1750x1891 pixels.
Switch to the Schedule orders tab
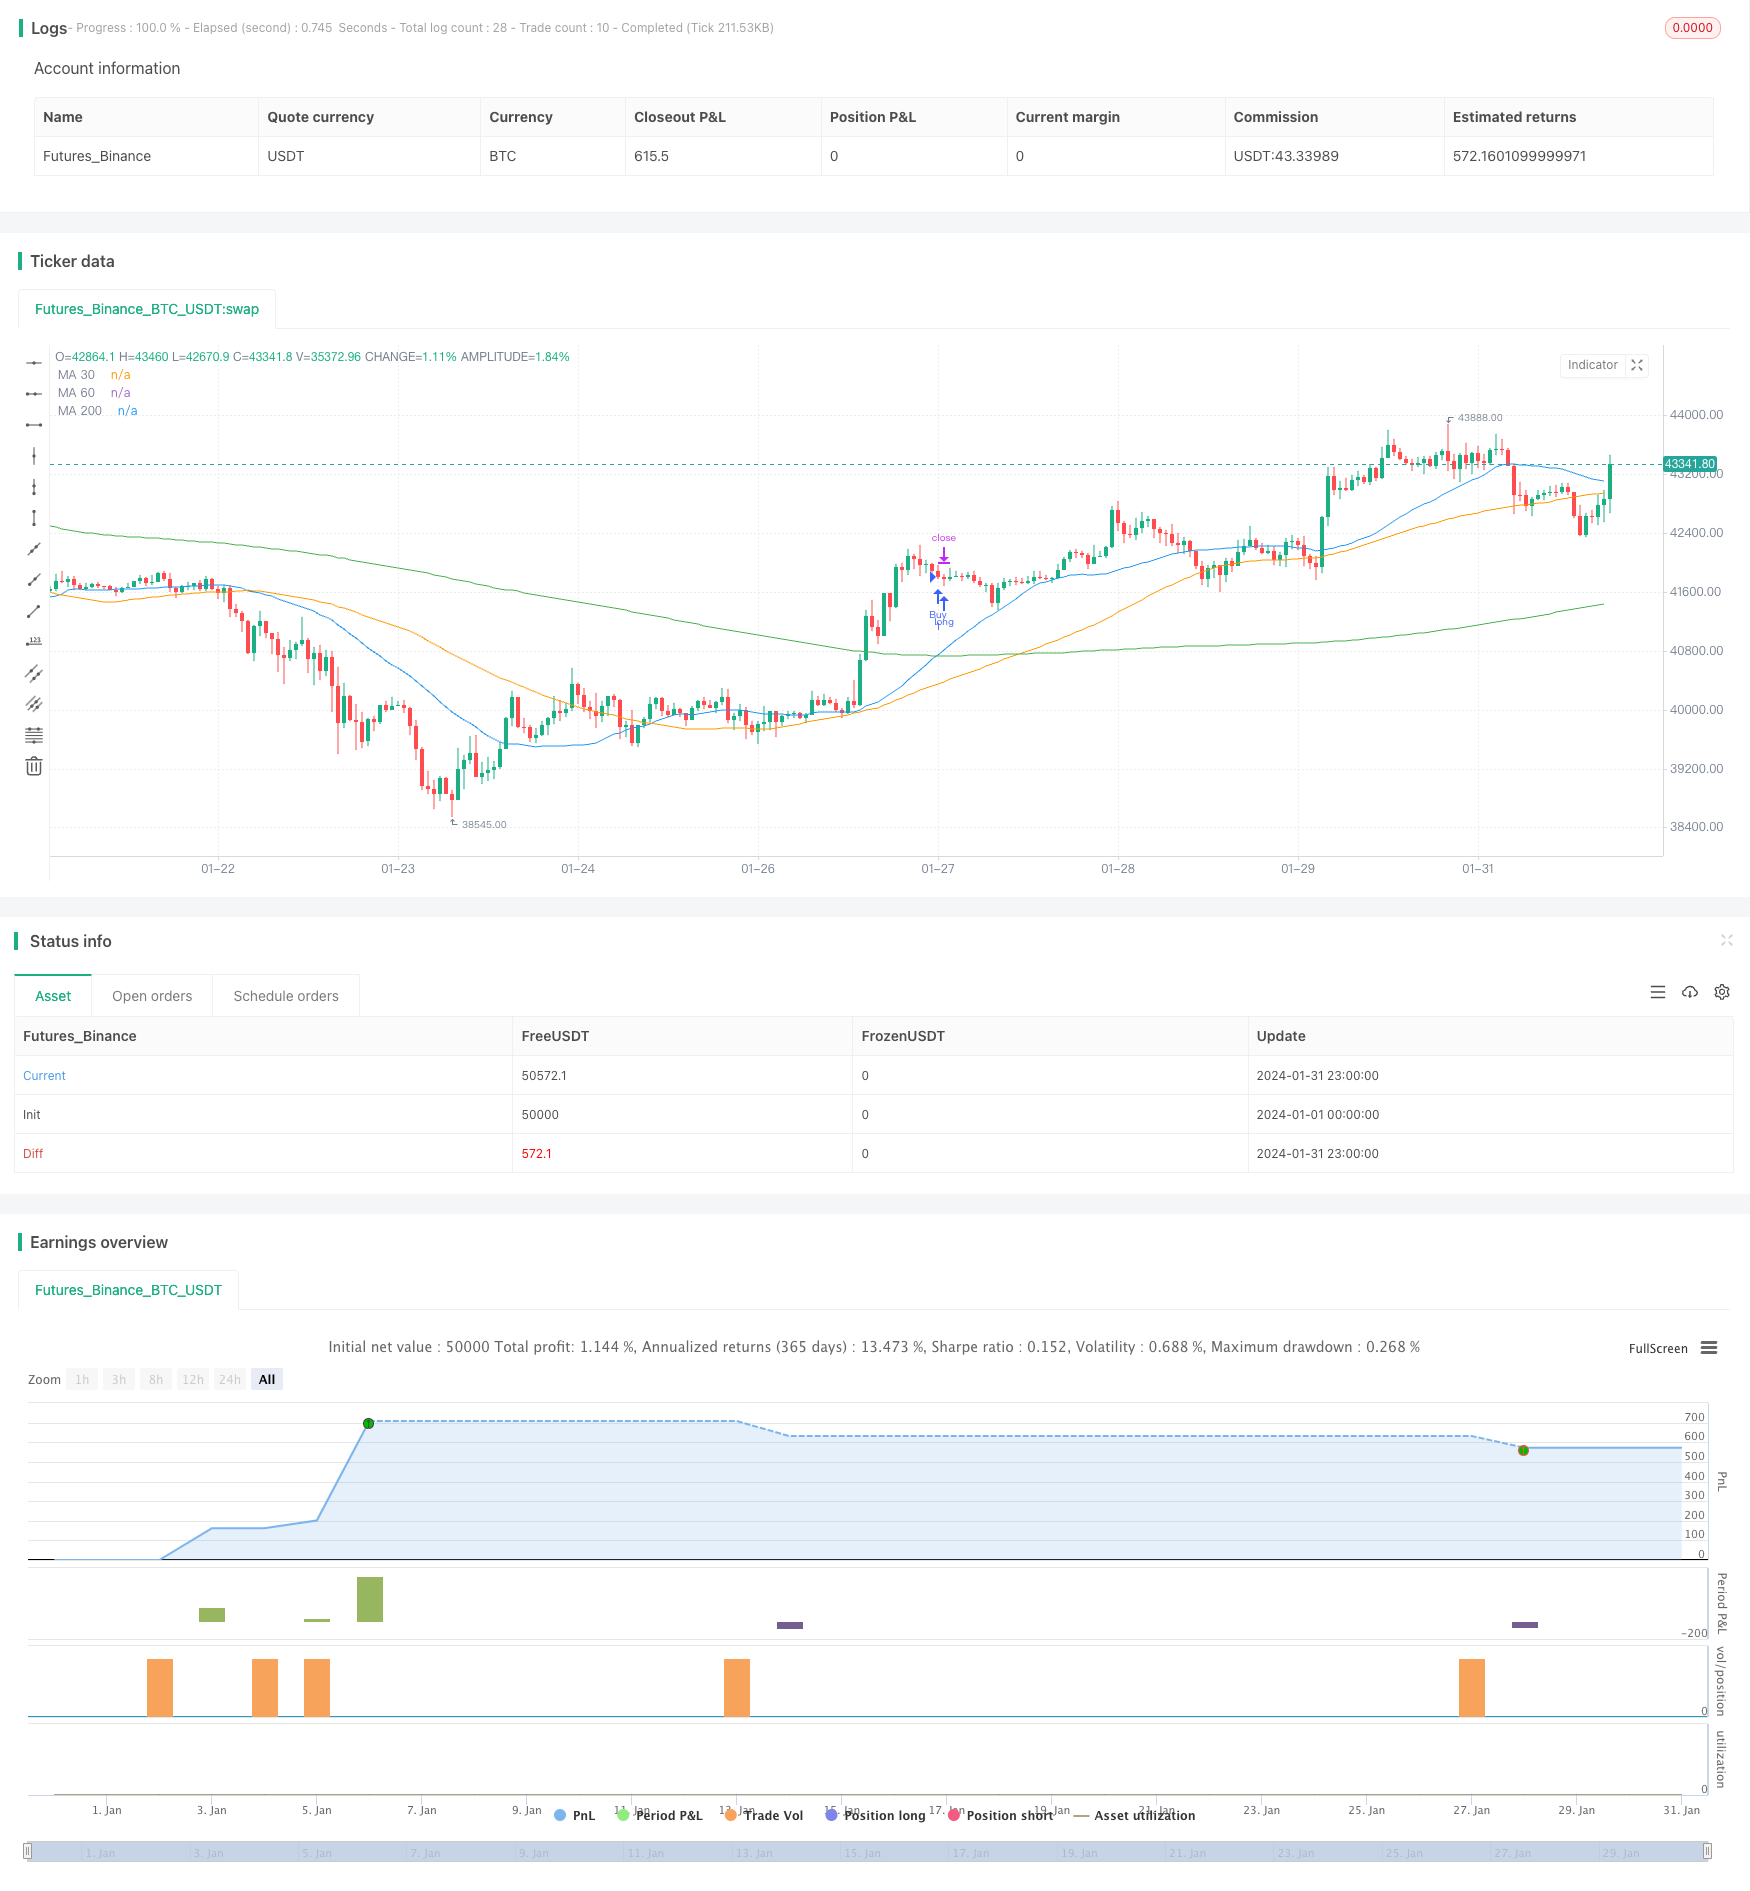coord(286,996)
